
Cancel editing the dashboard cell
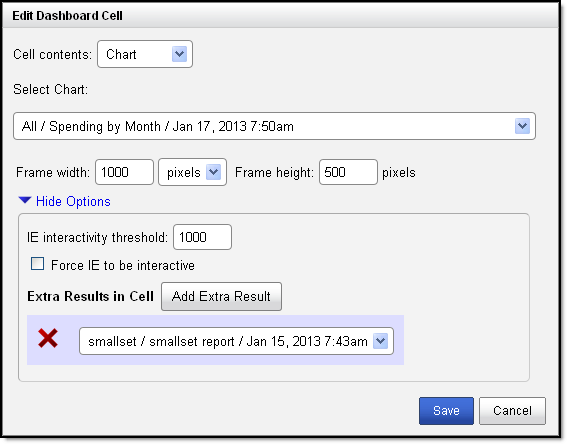(x=512, y=411)
